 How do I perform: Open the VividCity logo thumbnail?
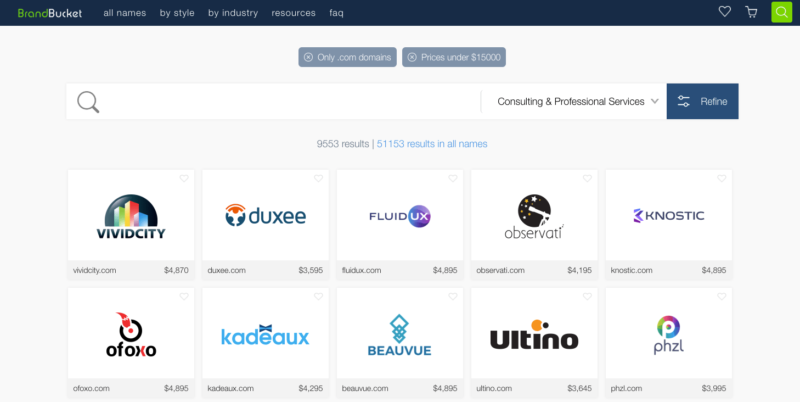pyautogui.click(x=131, y=216)
